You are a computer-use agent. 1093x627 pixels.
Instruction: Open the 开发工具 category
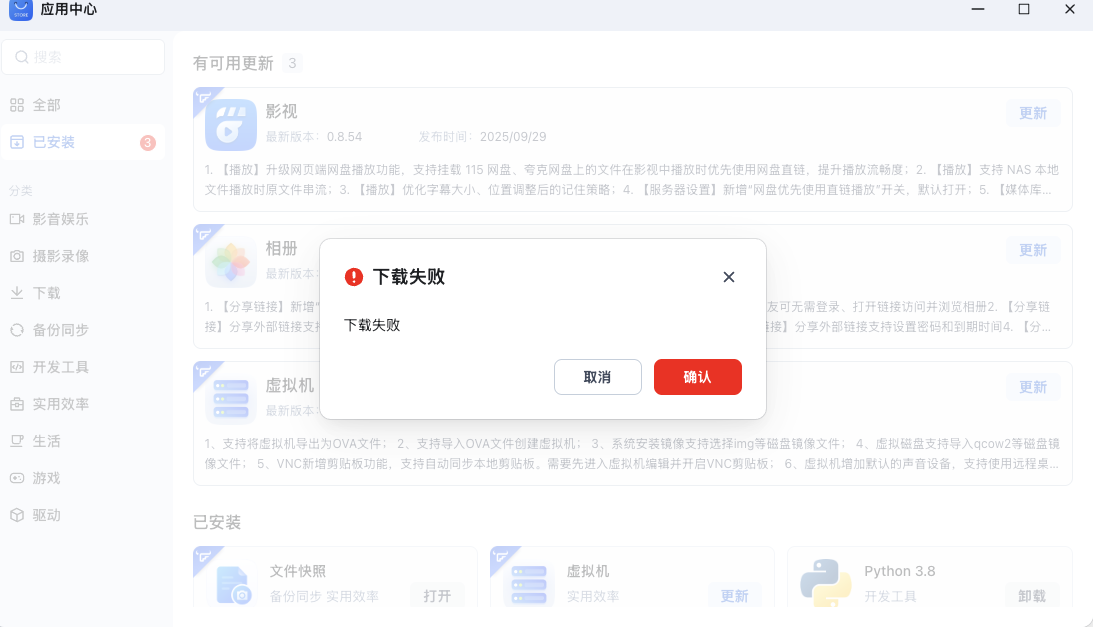pos(83,367)
